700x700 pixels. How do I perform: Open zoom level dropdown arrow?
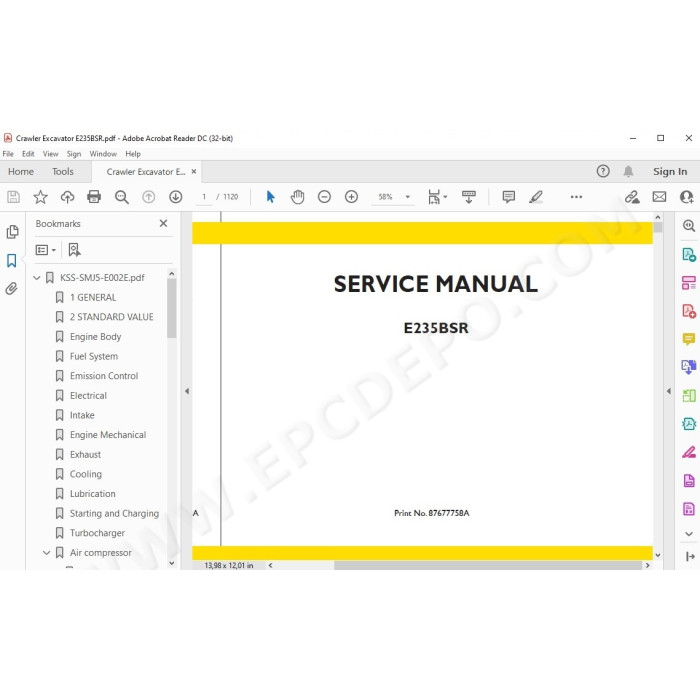(408, 197)
